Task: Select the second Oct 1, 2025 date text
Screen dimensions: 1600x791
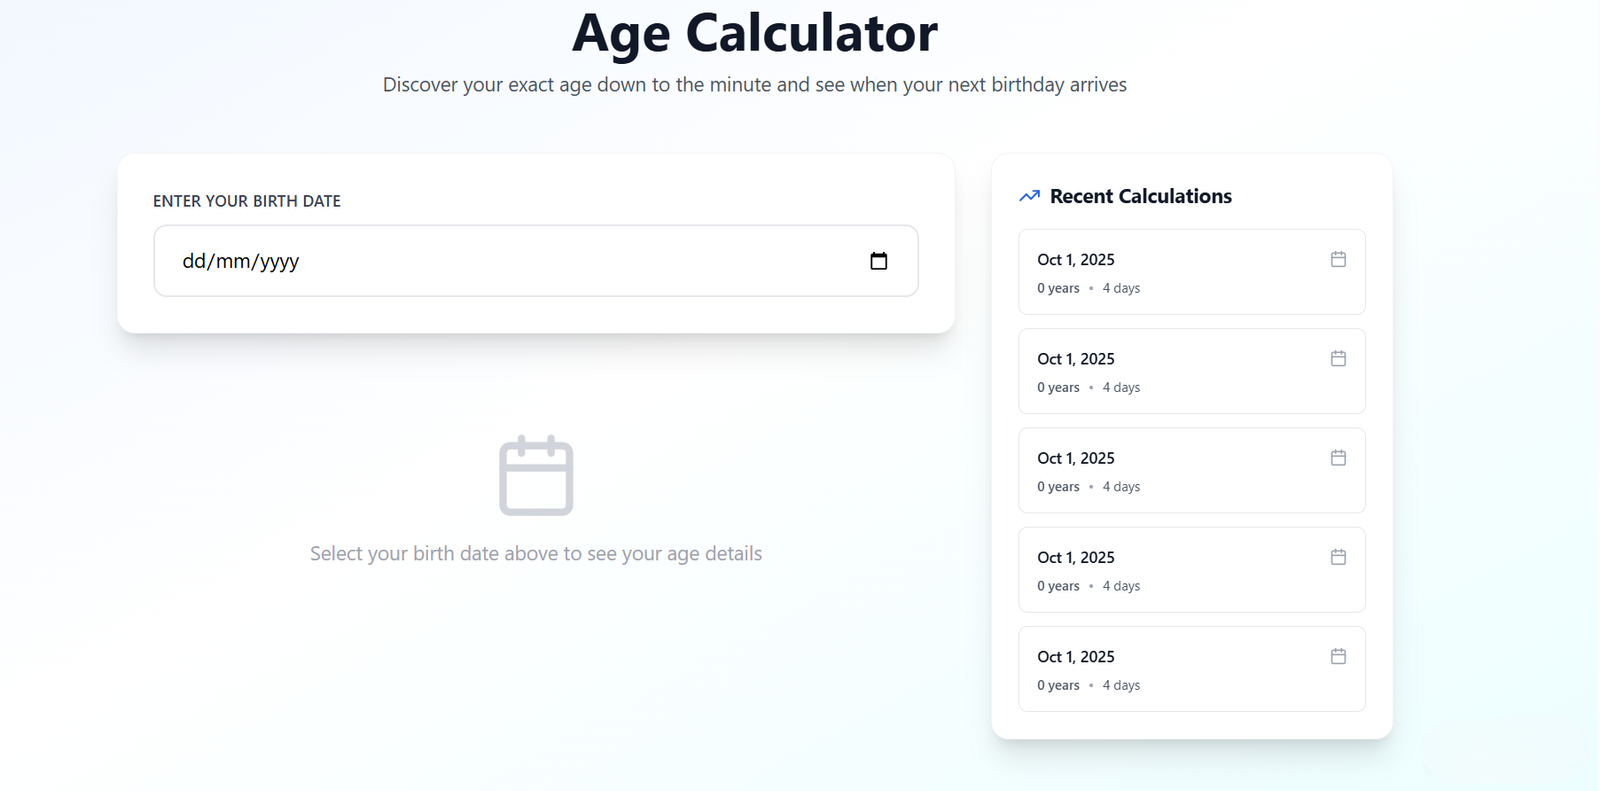Action: click(1075, 359)
